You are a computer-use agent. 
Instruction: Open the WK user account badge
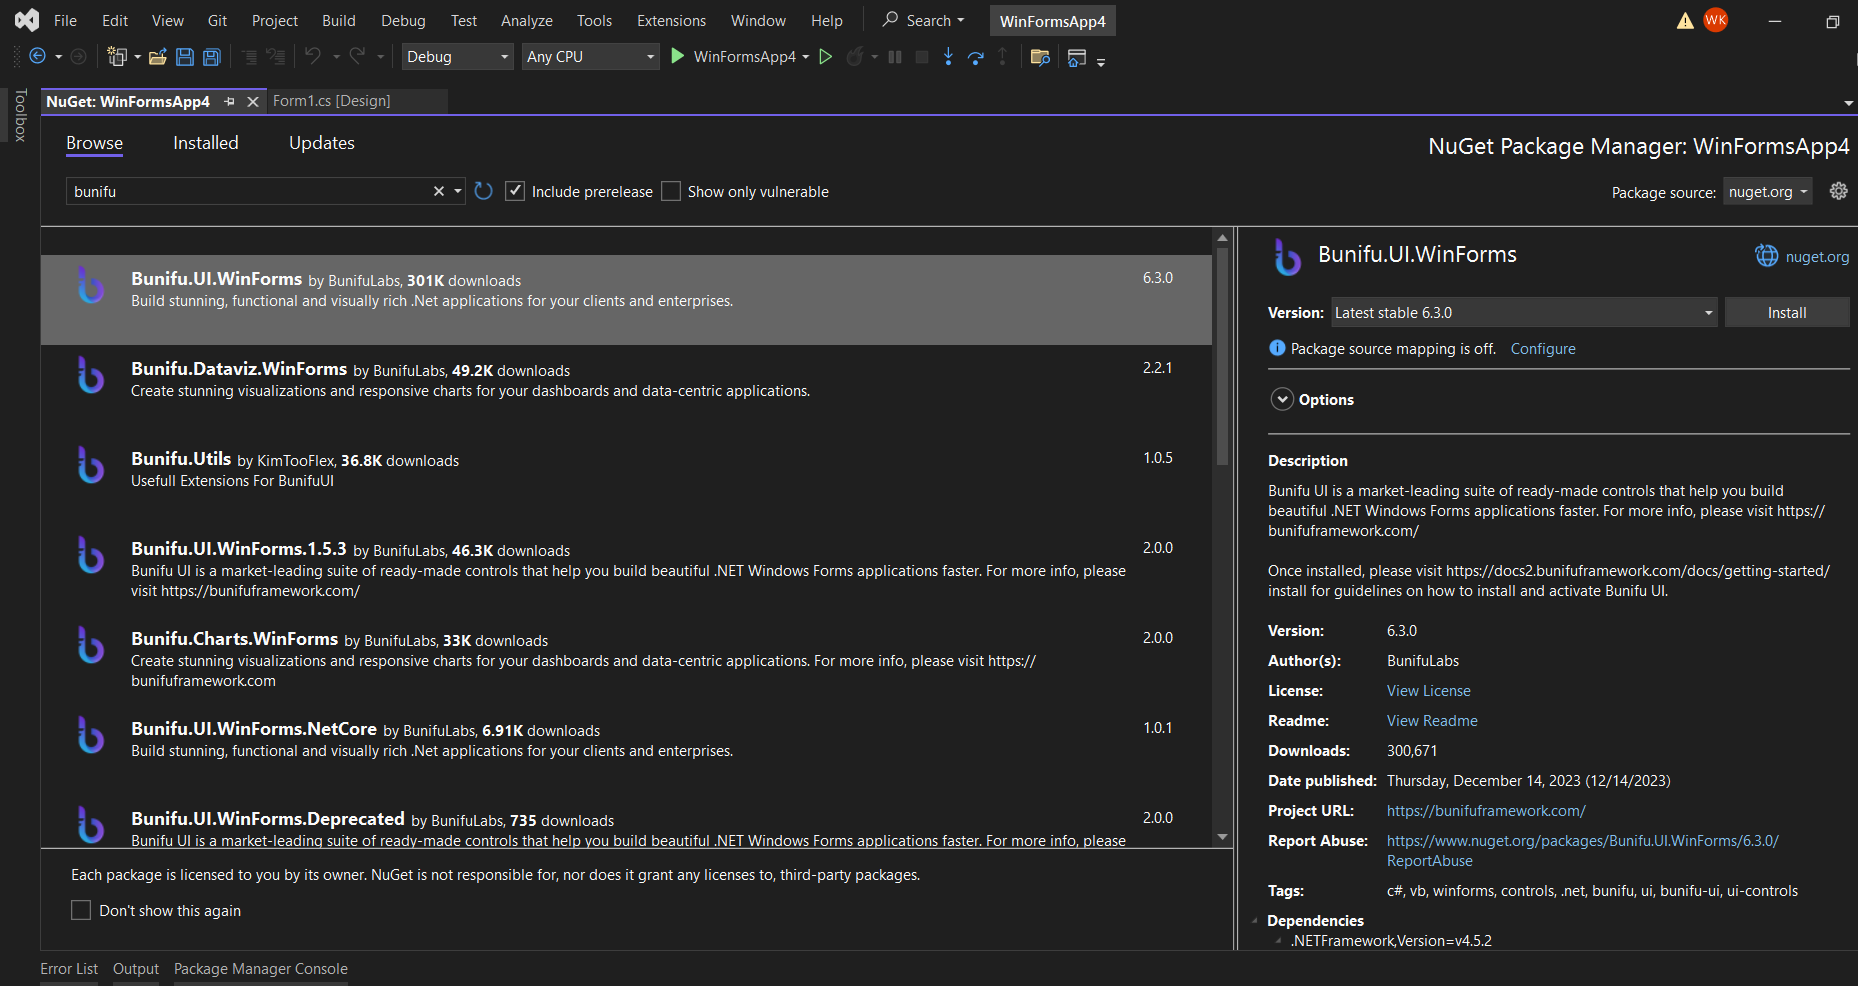click(x=1716, y=20)
